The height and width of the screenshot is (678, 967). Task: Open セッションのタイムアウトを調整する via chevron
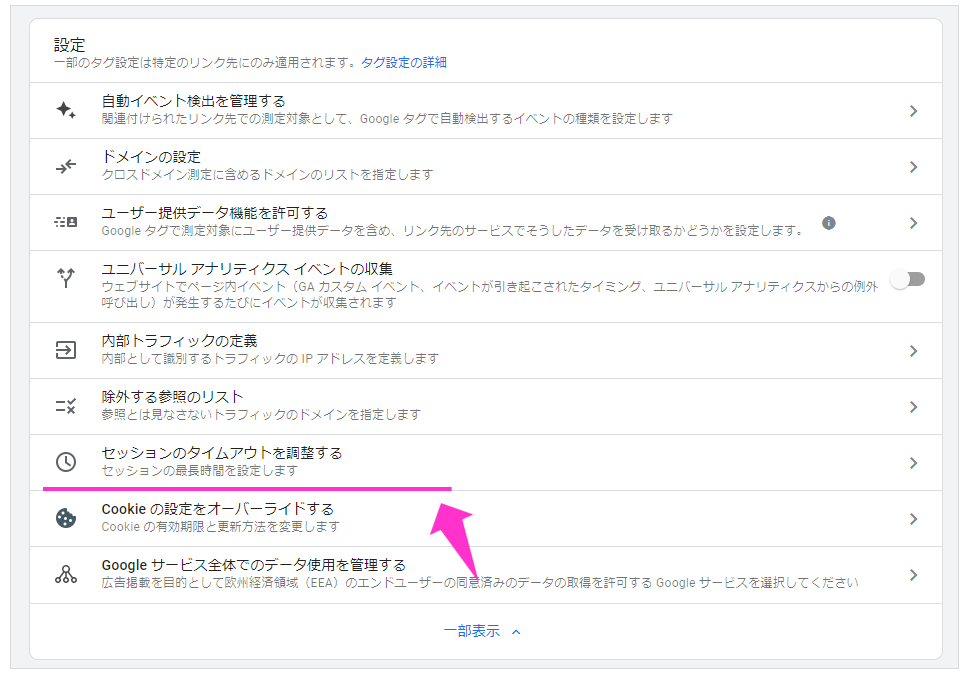pyautogui.click(x=913, y=463)
